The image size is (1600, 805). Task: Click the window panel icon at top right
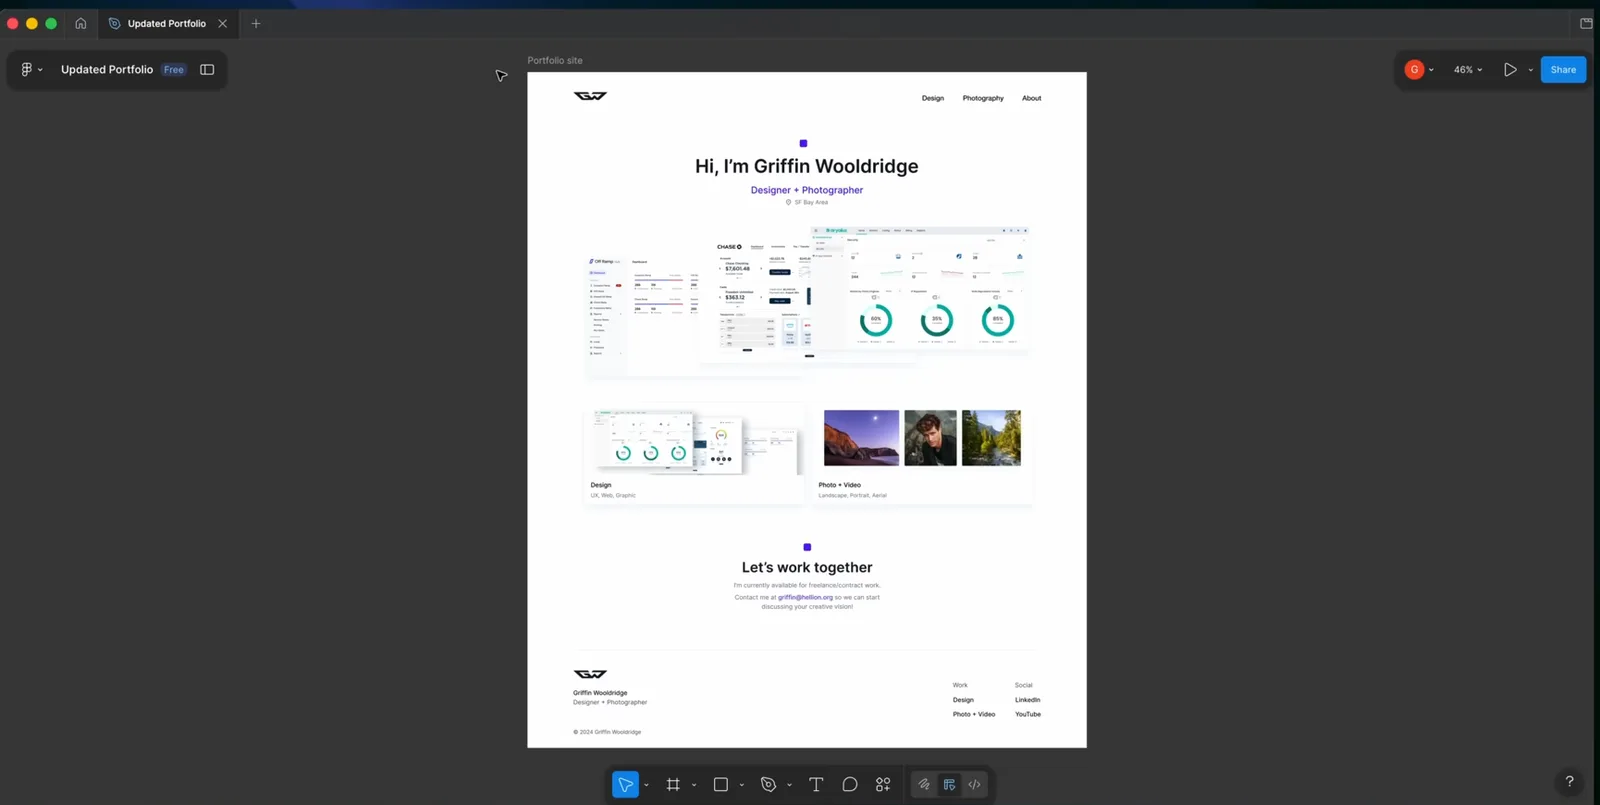pyautogui.click(x=1586, y=23)
